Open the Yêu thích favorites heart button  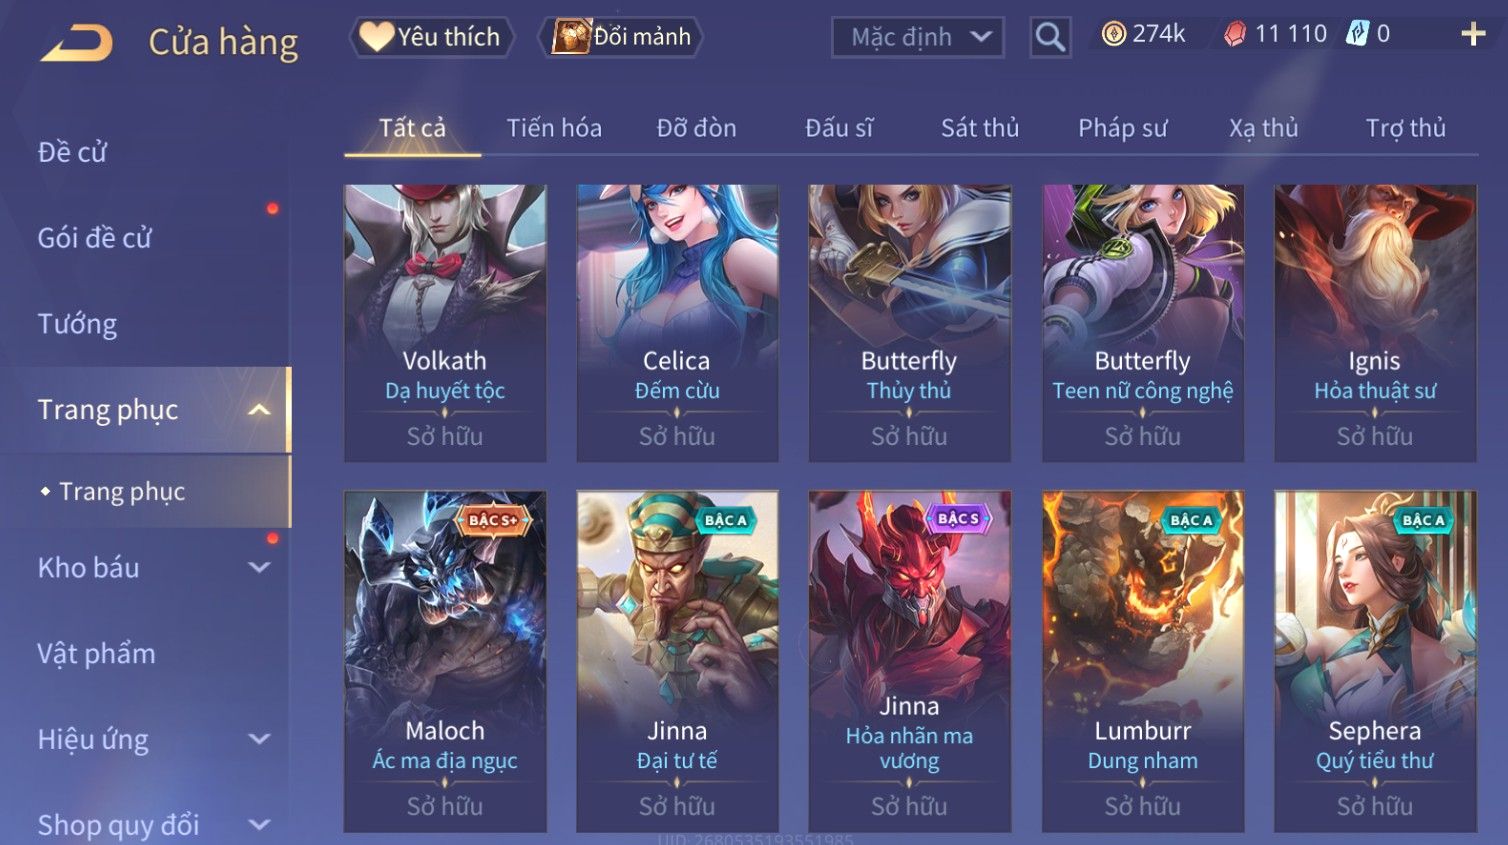(431, 37)
